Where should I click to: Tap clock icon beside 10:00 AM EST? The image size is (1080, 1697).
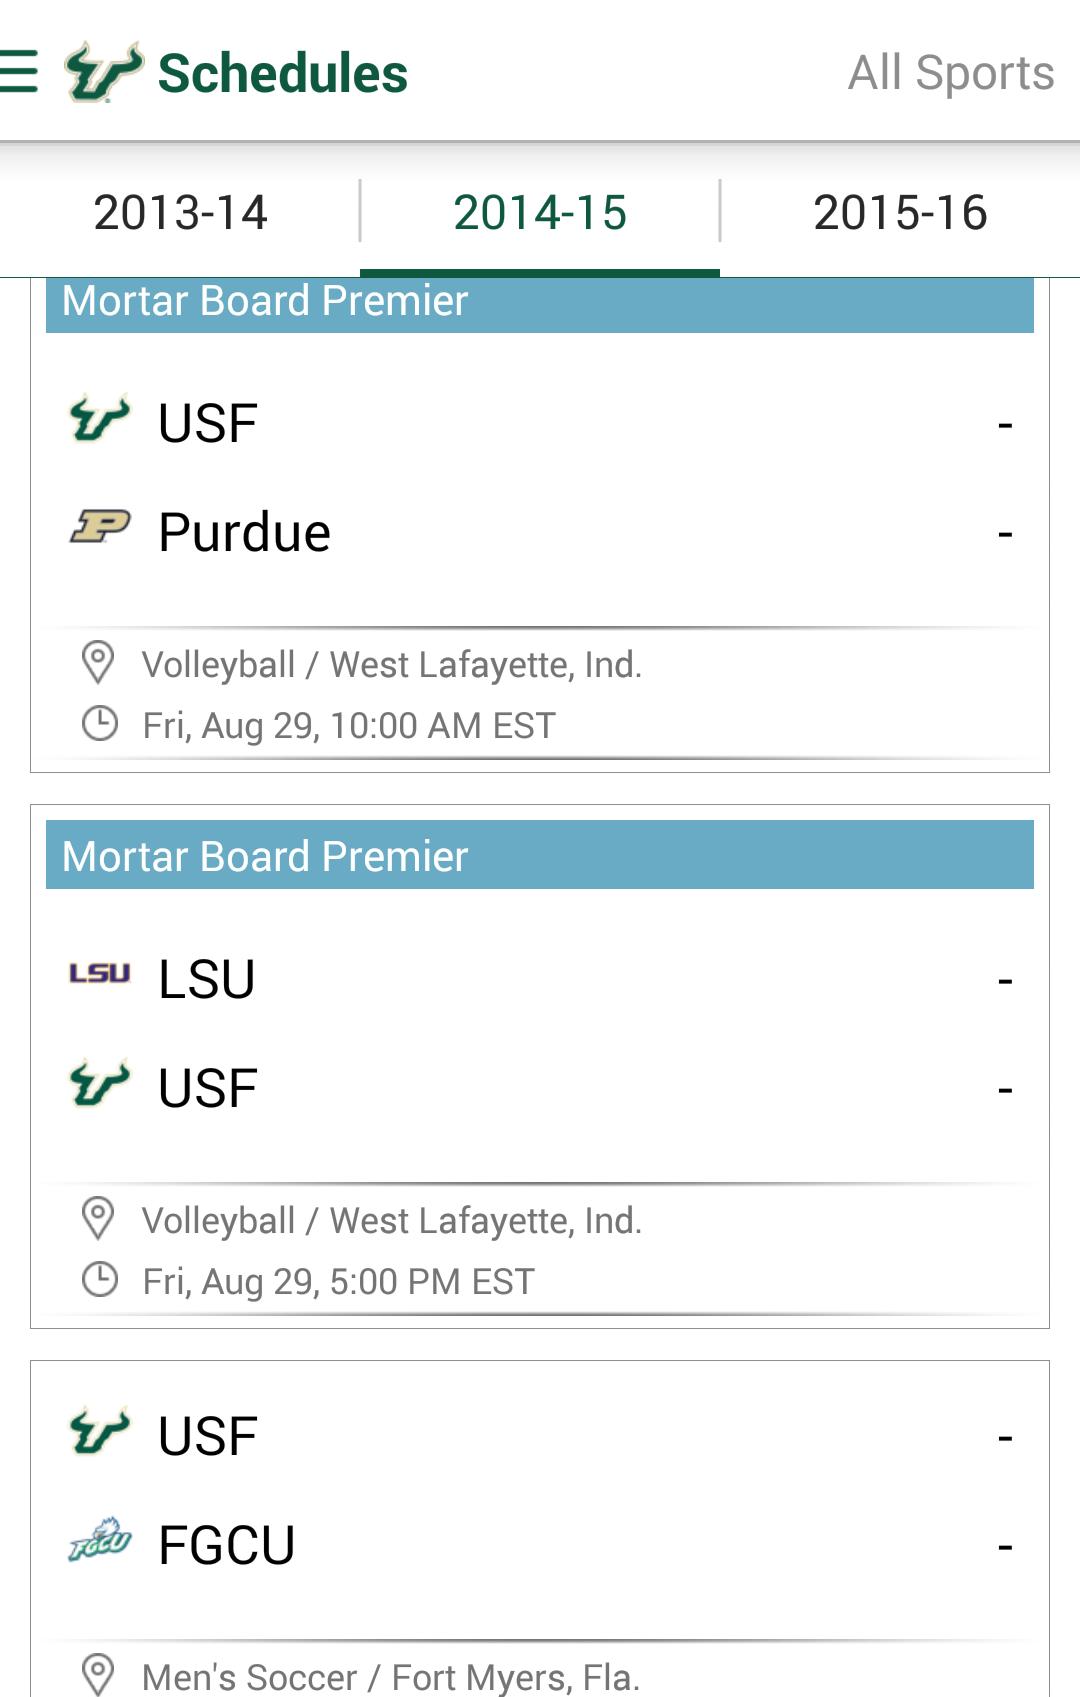[x=99, y=723]
